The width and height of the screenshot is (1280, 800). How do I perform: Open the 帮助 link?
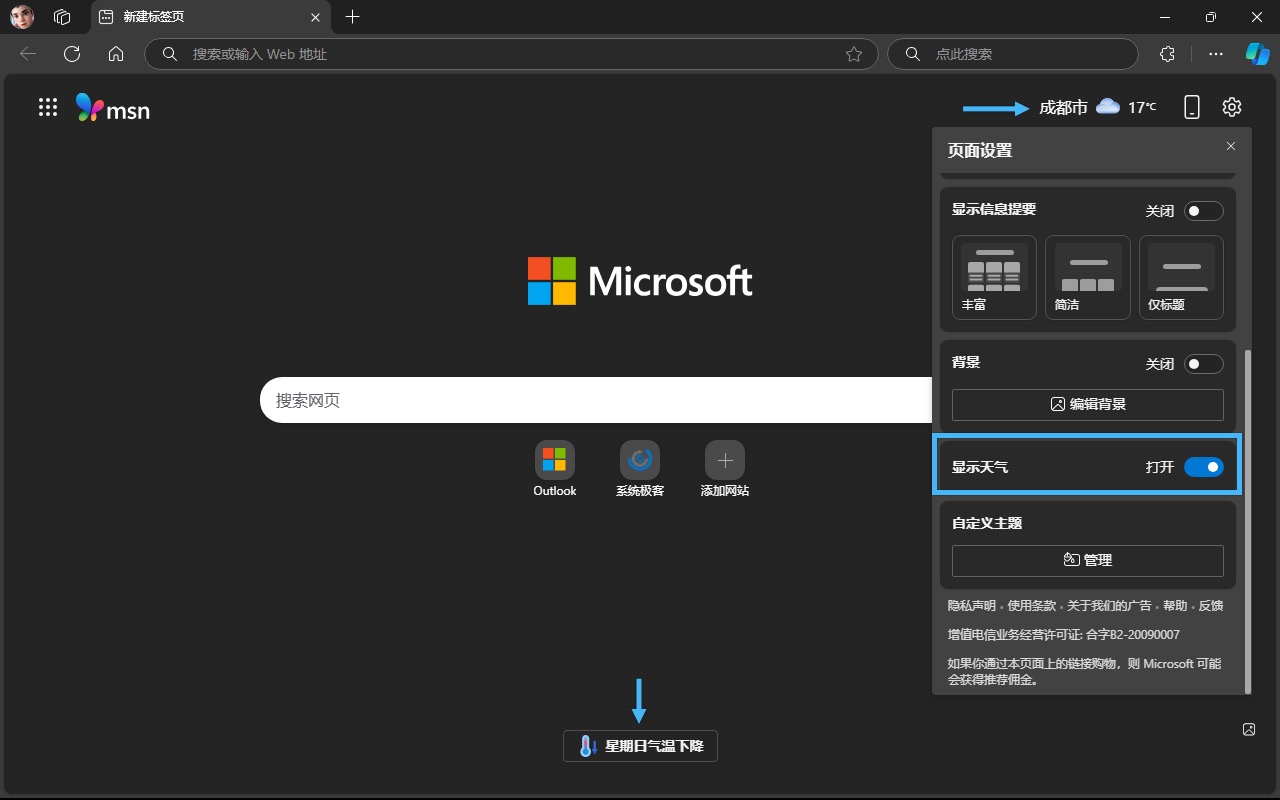tap(1175, 605)
